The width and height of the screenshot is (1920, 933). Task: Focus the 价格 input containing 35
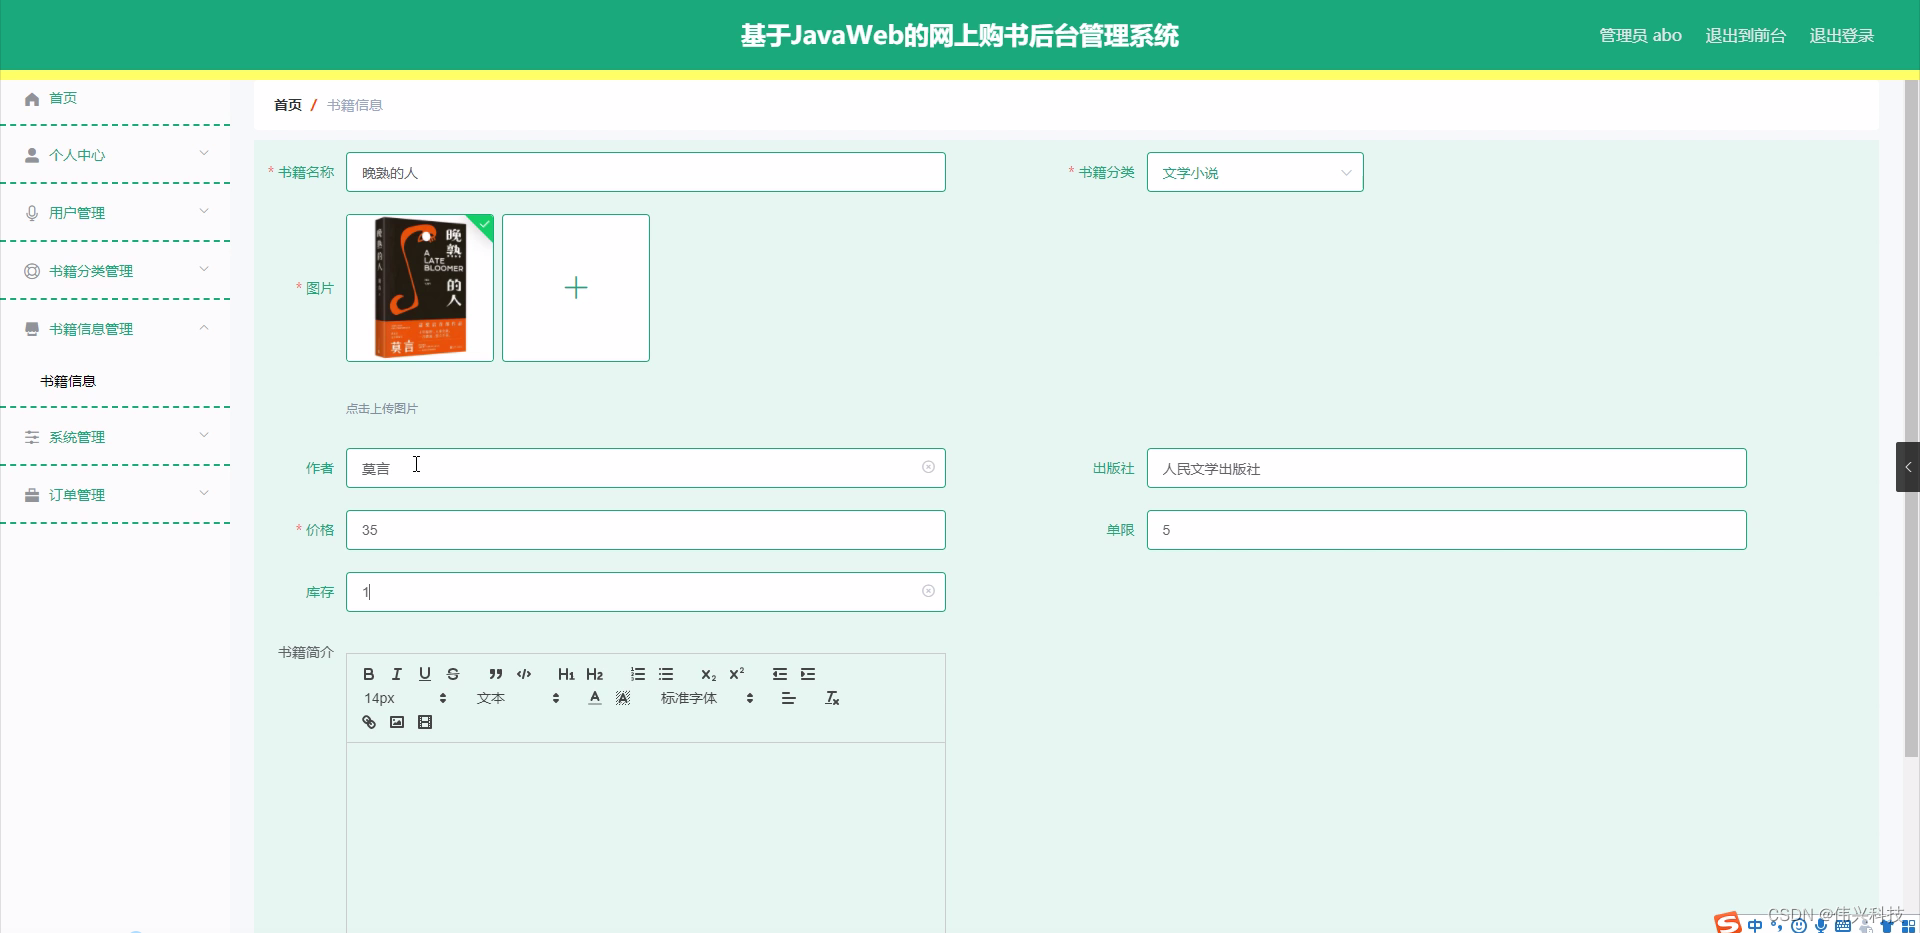[x=646, y=530]
